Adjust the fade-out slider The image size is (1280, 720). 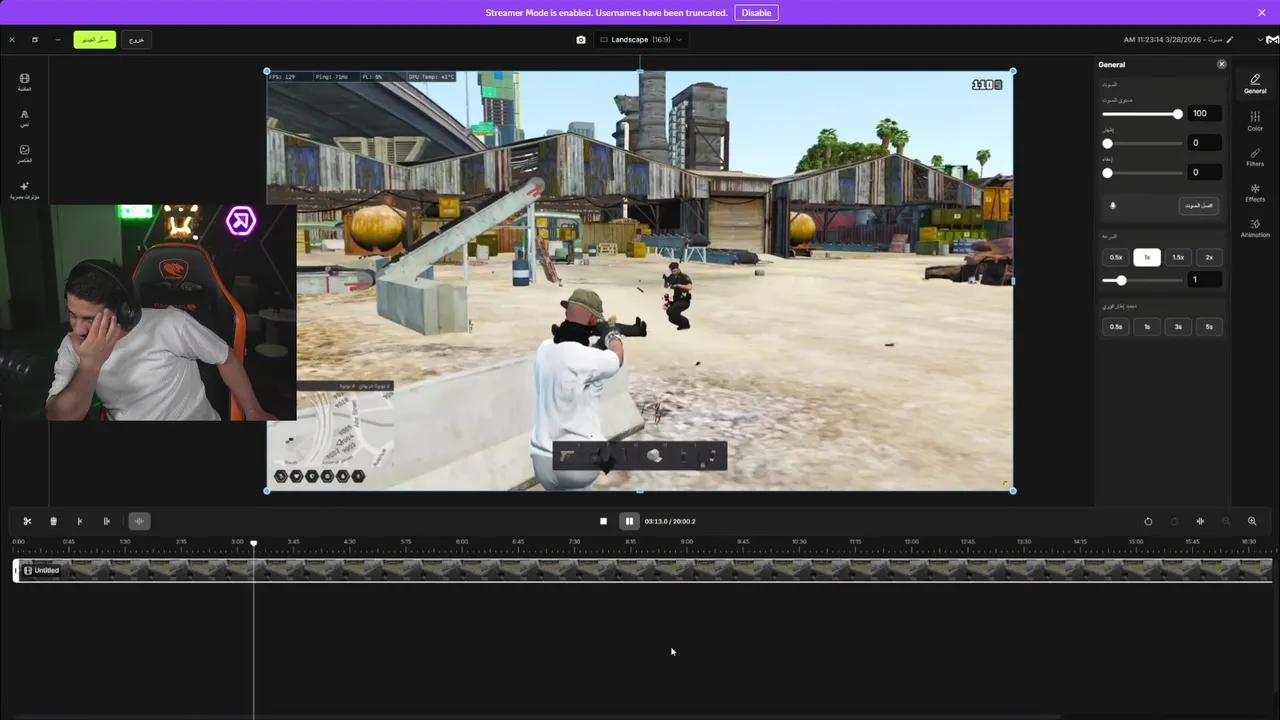(1142, 173)
